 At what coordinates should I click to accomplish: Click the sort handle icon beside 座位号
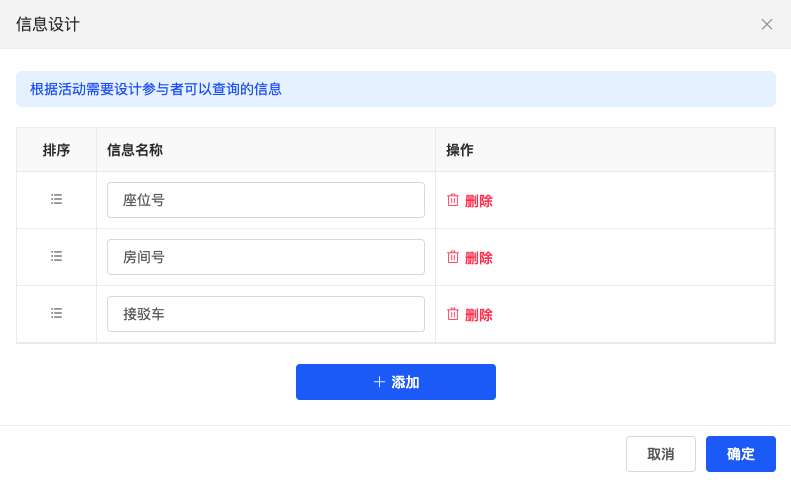tap(56, 199)
